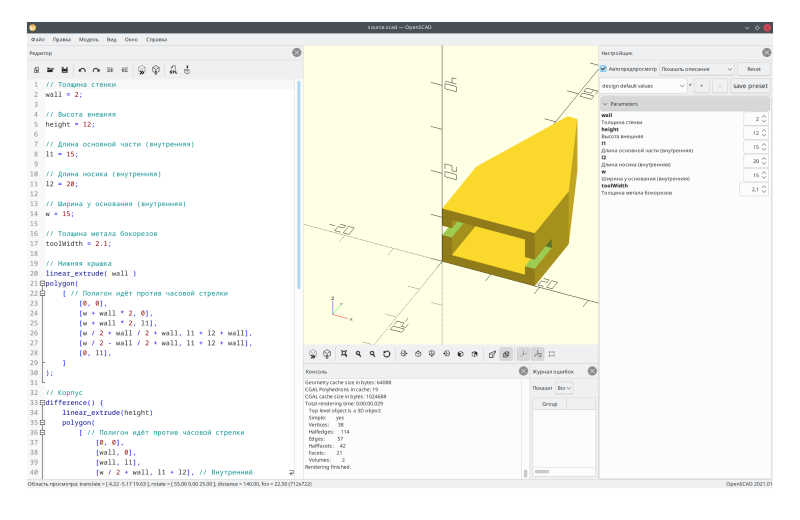Collapse the Parameters section
This screenshot has width=800, height=520.
pos(606,104)
